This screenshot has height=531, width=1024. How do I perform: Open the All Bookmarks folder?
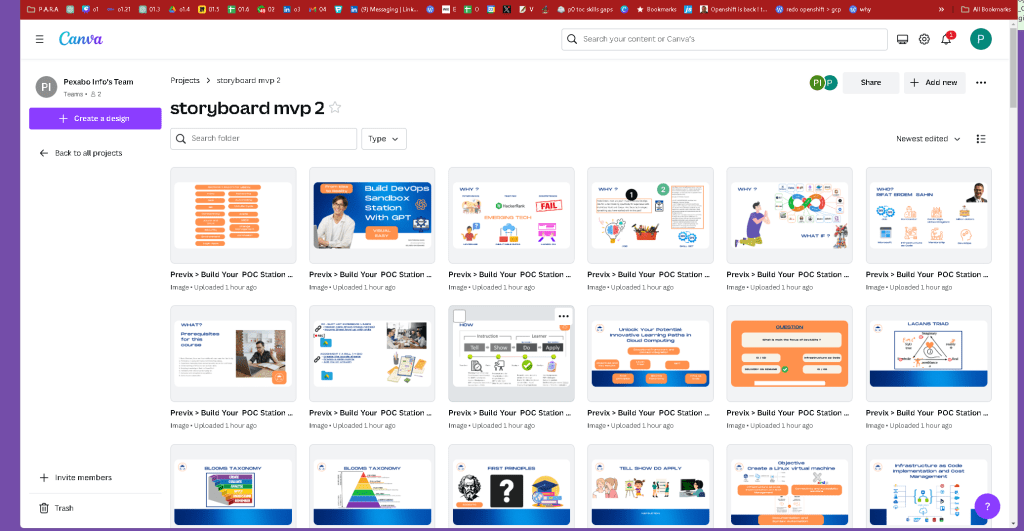click(985, 9)
